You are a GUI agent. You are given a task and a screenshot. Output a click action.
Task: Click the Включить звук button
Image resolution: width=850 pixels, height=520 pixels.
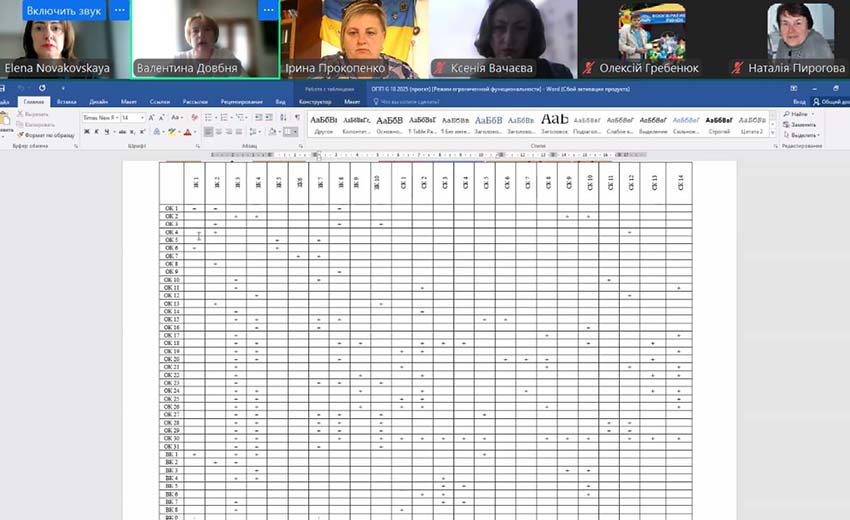click(64, 10)
